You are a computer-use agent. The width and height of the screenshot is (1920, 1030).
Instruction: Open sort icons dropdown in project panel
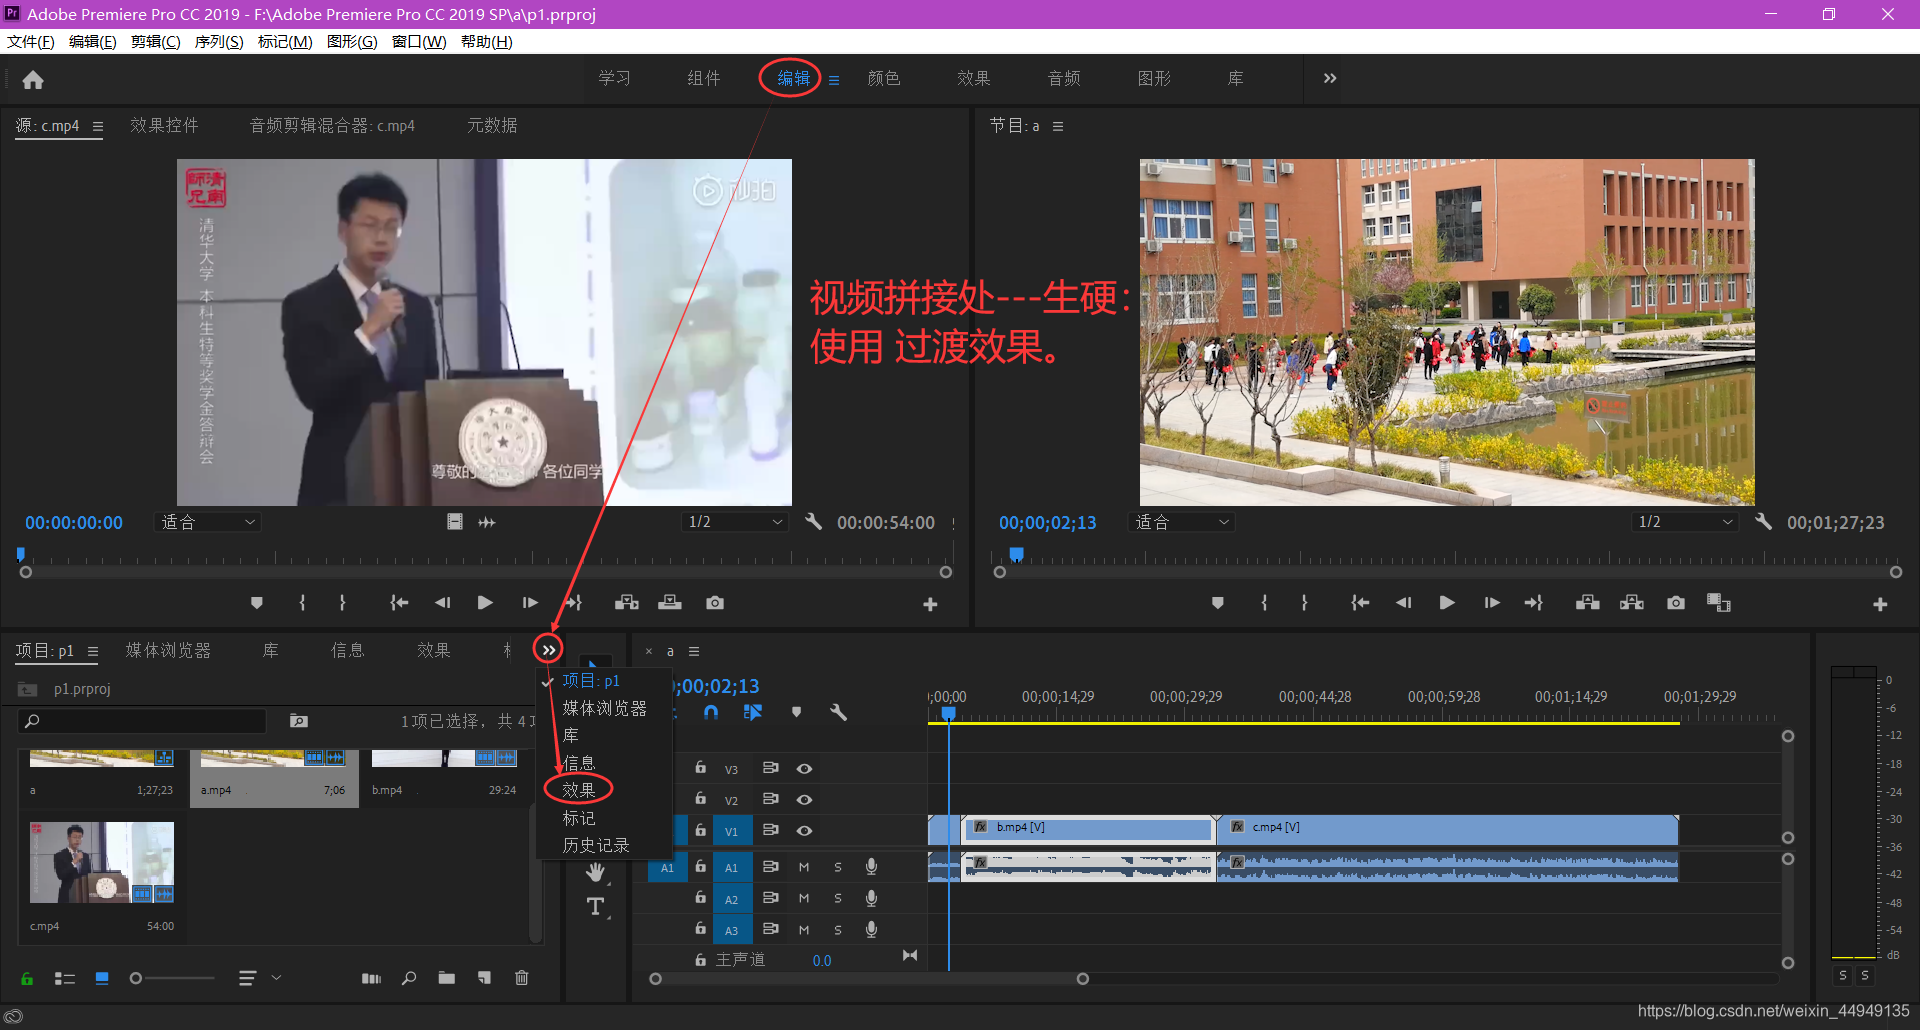pos(259,978)
